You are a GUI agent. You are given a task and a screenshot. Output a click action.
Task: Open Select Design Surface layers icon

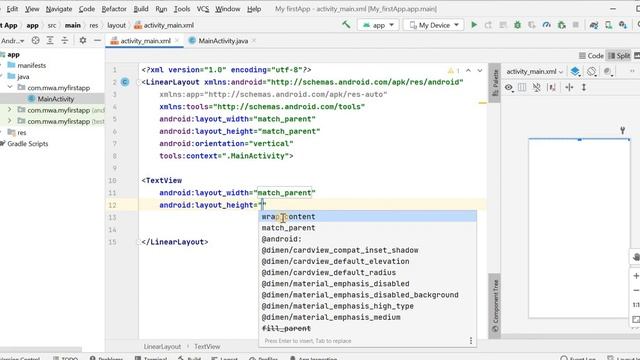point(576,71)
